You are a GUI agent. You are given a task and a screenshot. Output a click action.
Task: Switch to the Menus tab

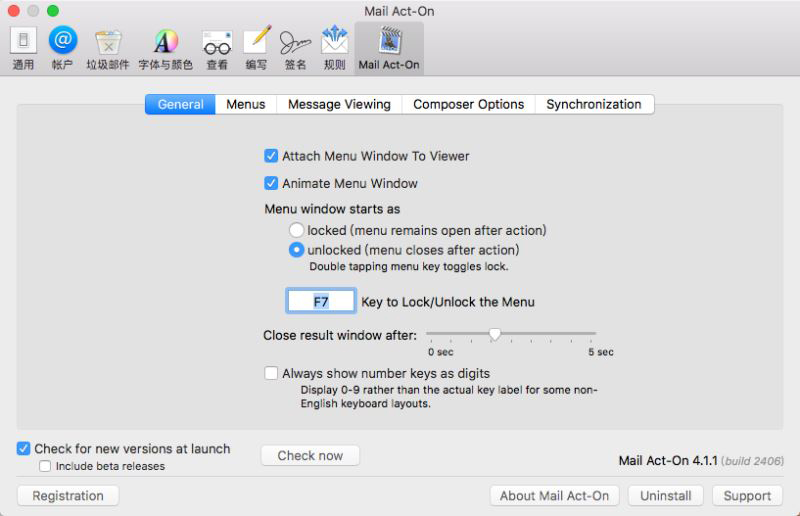pyautogui.click(x=246, y=104)
